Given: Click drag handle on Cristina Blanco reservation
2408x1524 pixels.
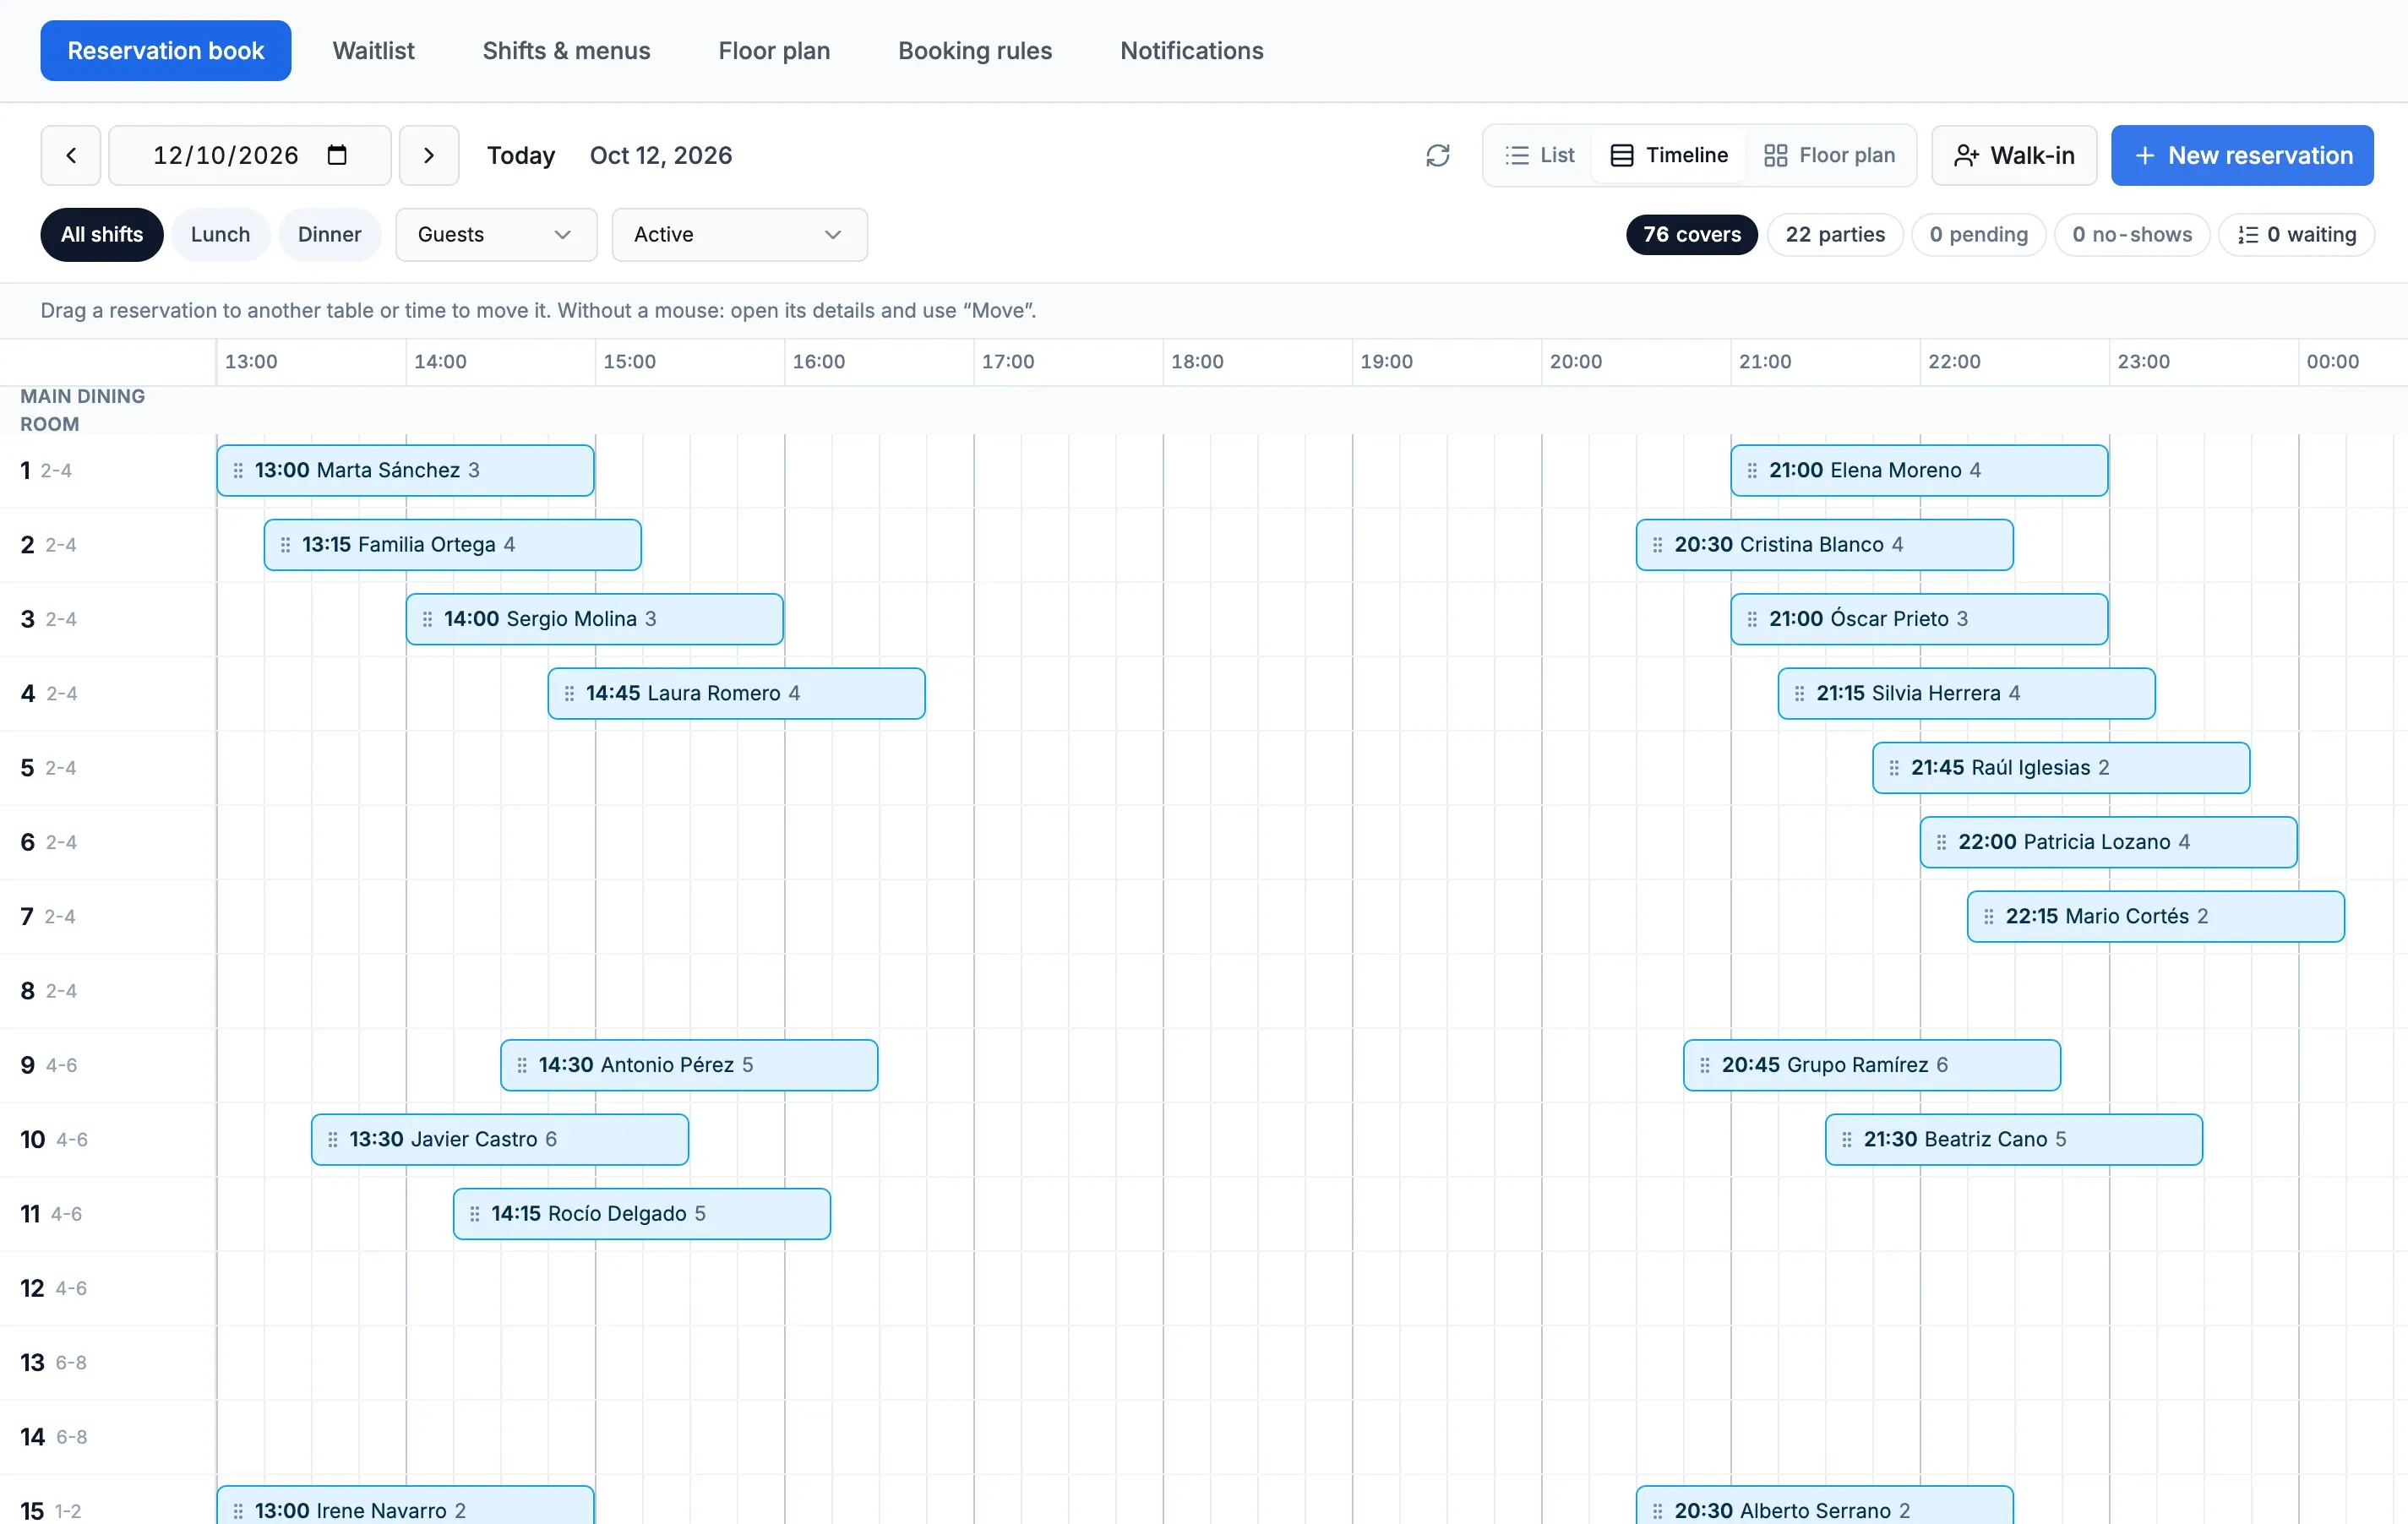Looking at the screenshot, I should 1658,545.
